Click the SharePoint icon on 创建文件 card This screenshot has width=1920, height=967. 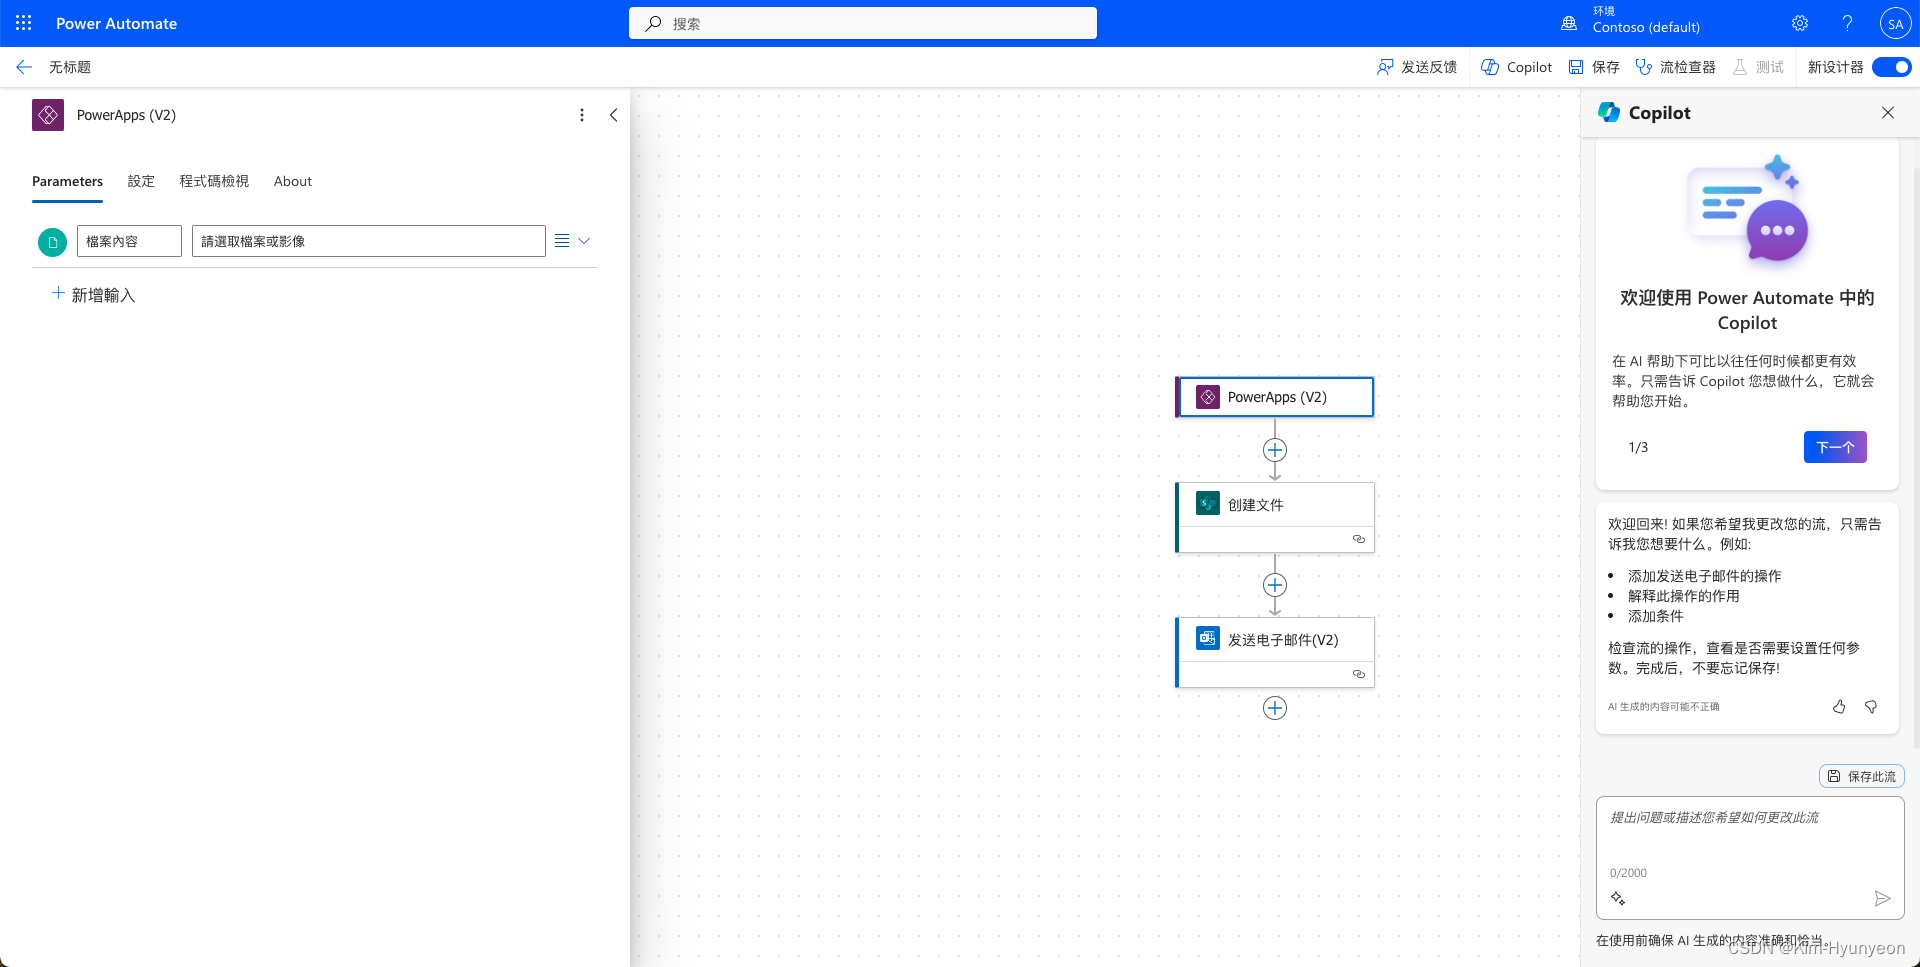point(1208,504)
